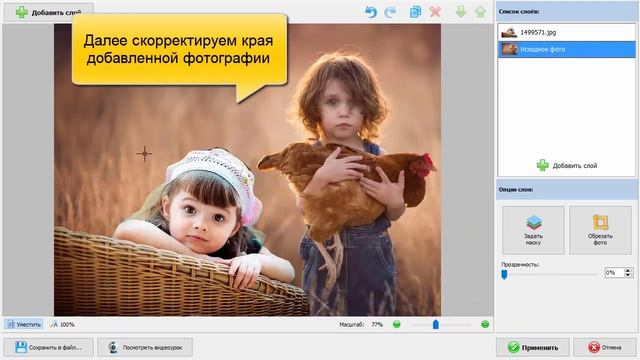Click the redo arrow icon
Screen dimensions: 640x360
click(x=390, y=12)
